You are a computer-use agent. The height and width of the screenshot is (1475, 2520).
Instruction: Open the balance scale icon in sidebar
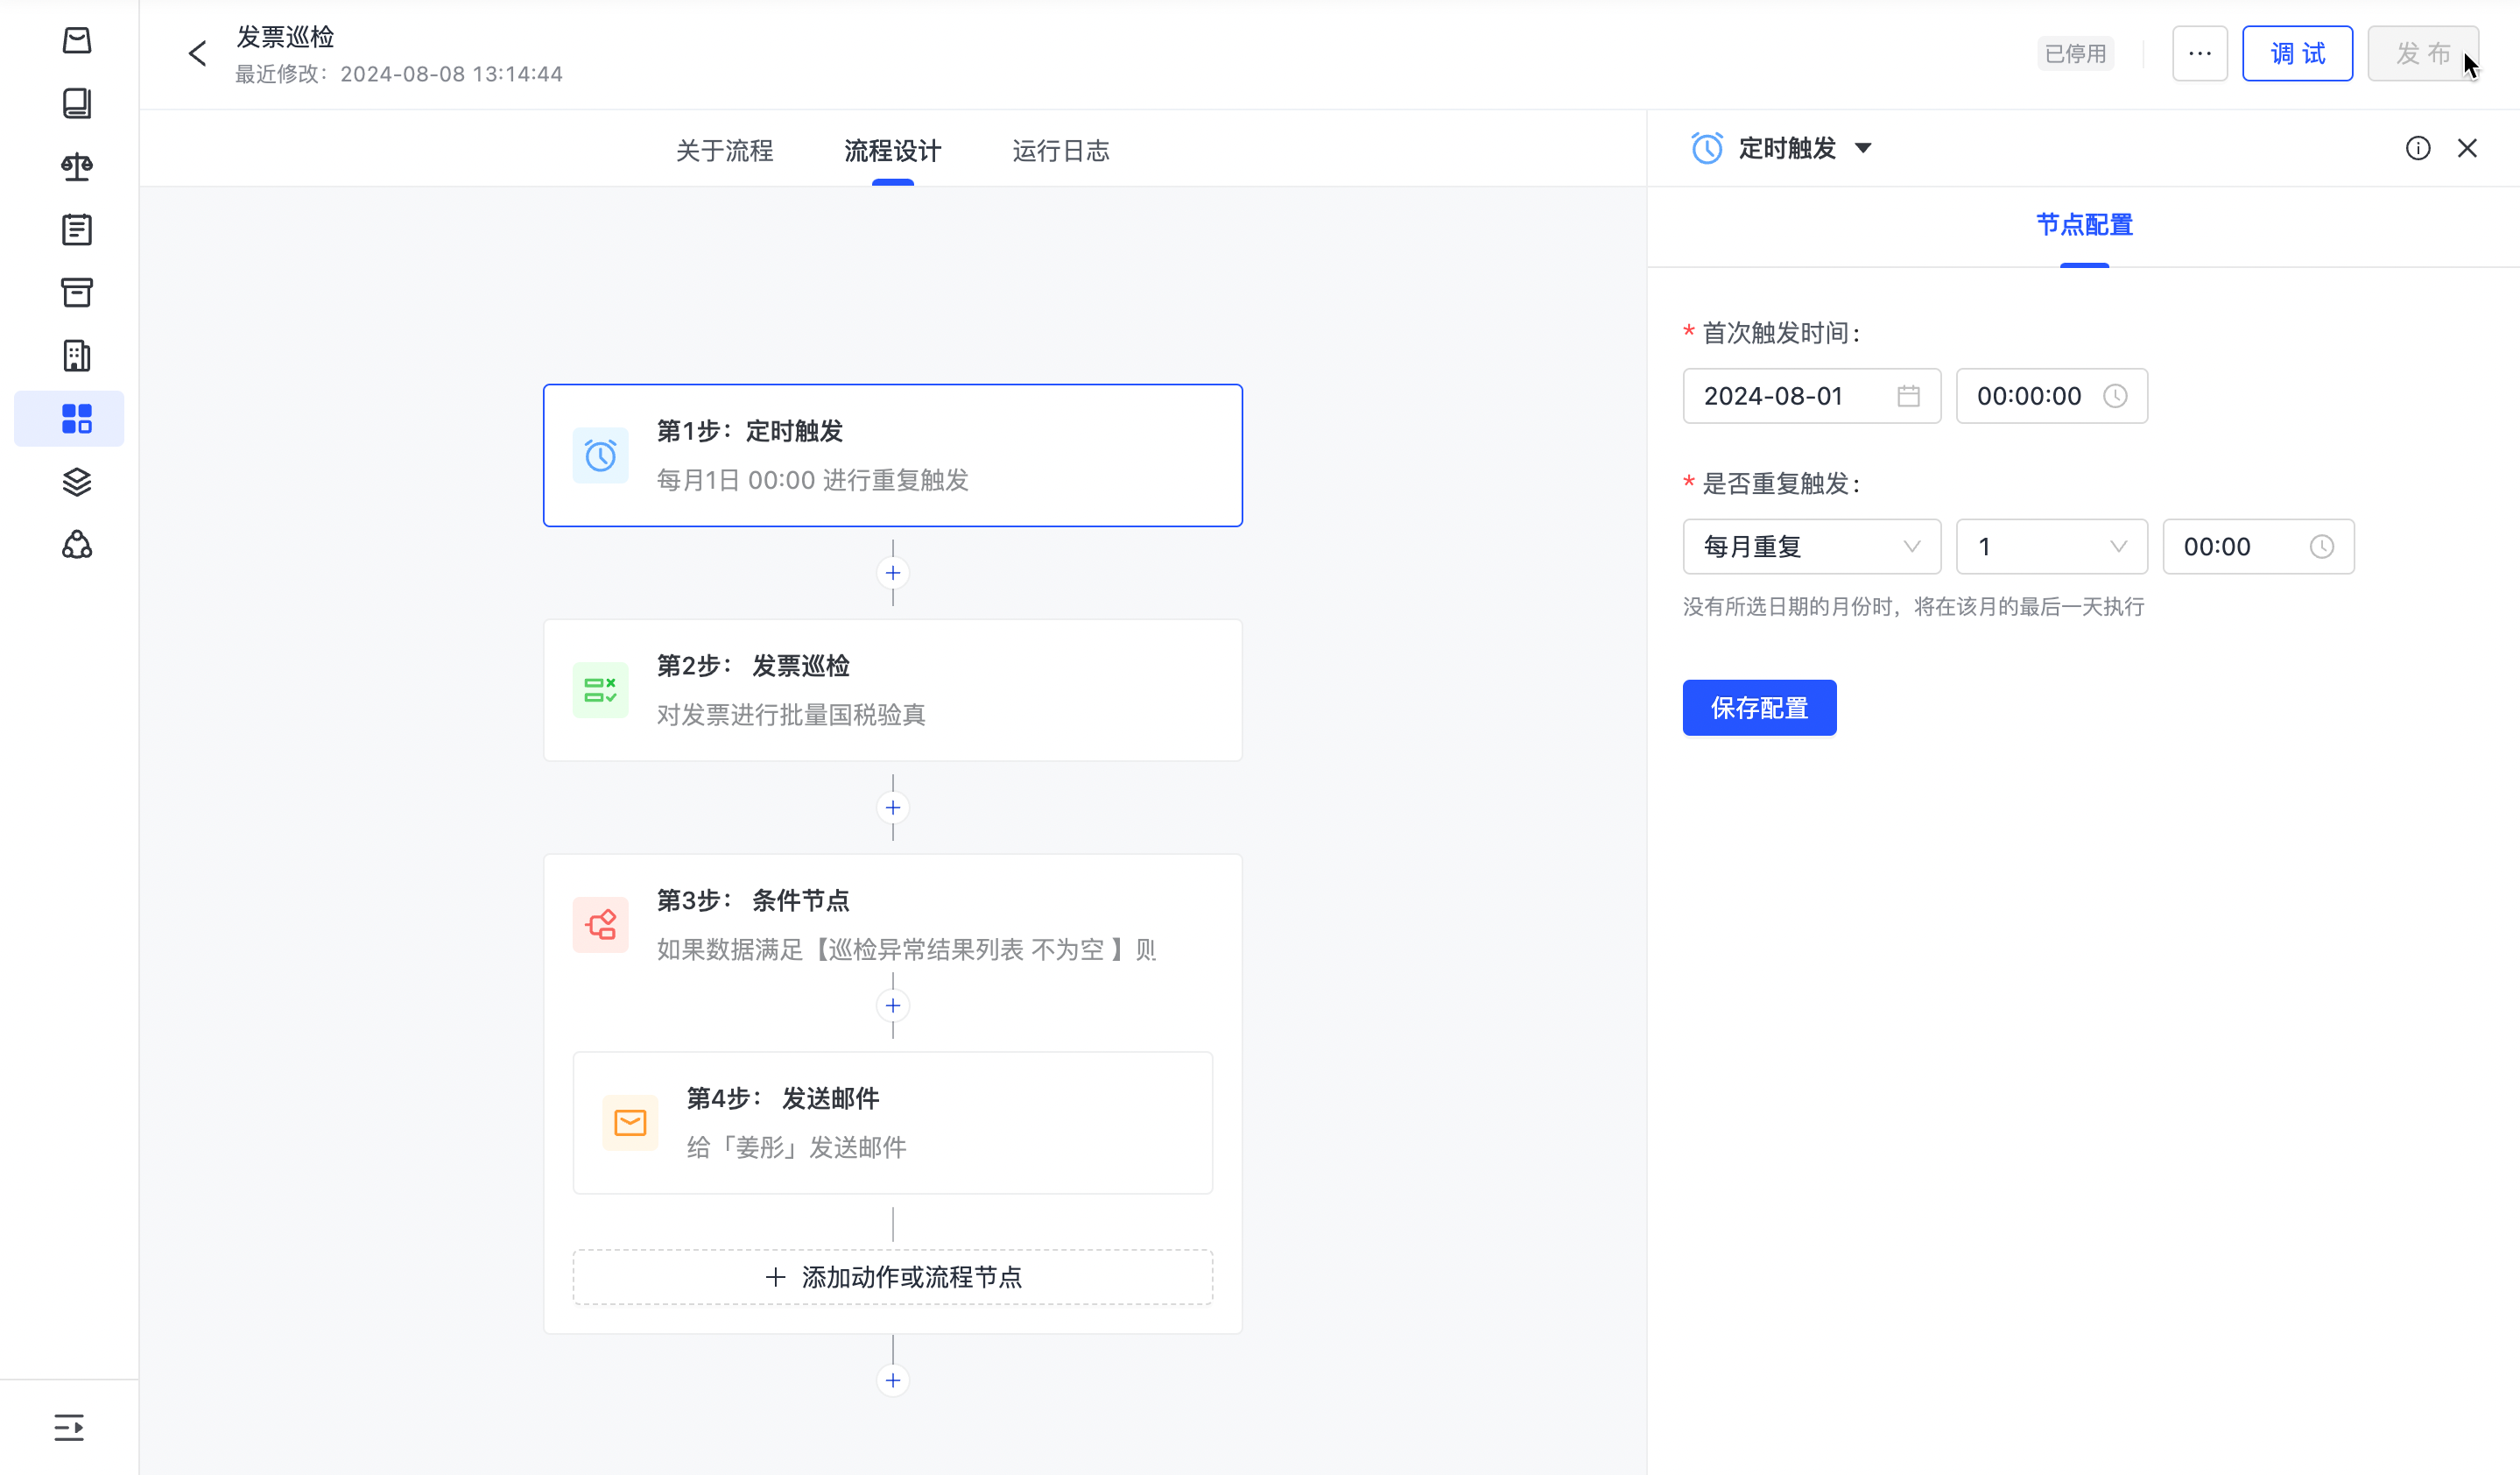click(x=77, y=166)
